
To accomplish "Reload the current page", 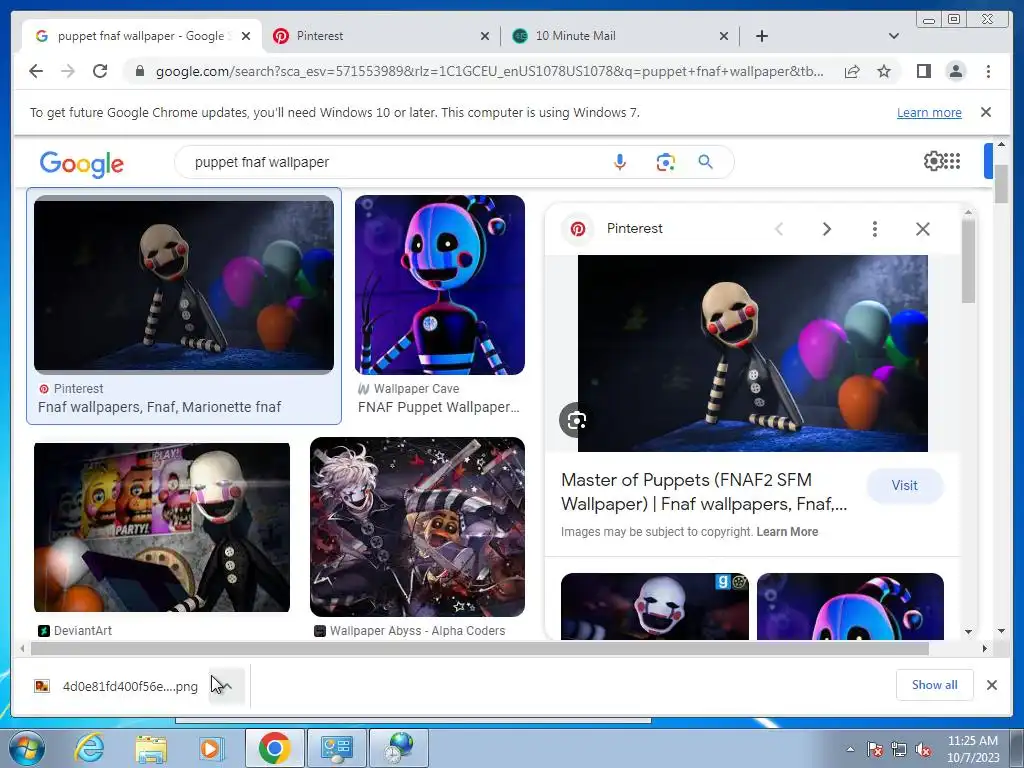I will pyautogui.click(x=100, y=71).
